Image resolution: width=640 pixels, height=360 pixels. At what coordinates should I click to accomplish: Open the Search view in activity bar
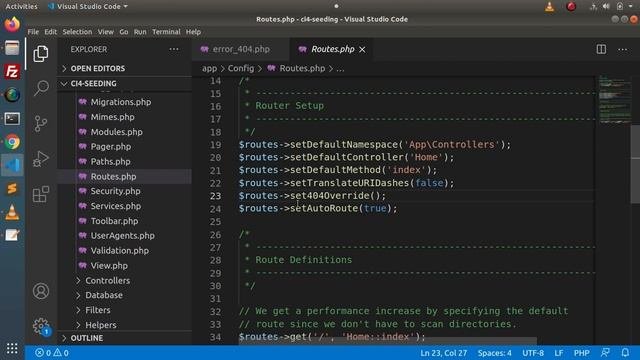tap(41, 88)
